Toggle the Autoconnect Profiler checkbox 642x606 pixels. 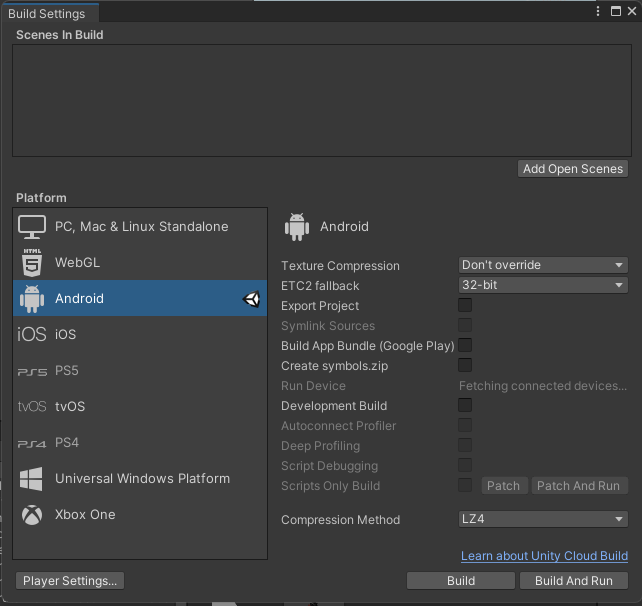point(465,425)
